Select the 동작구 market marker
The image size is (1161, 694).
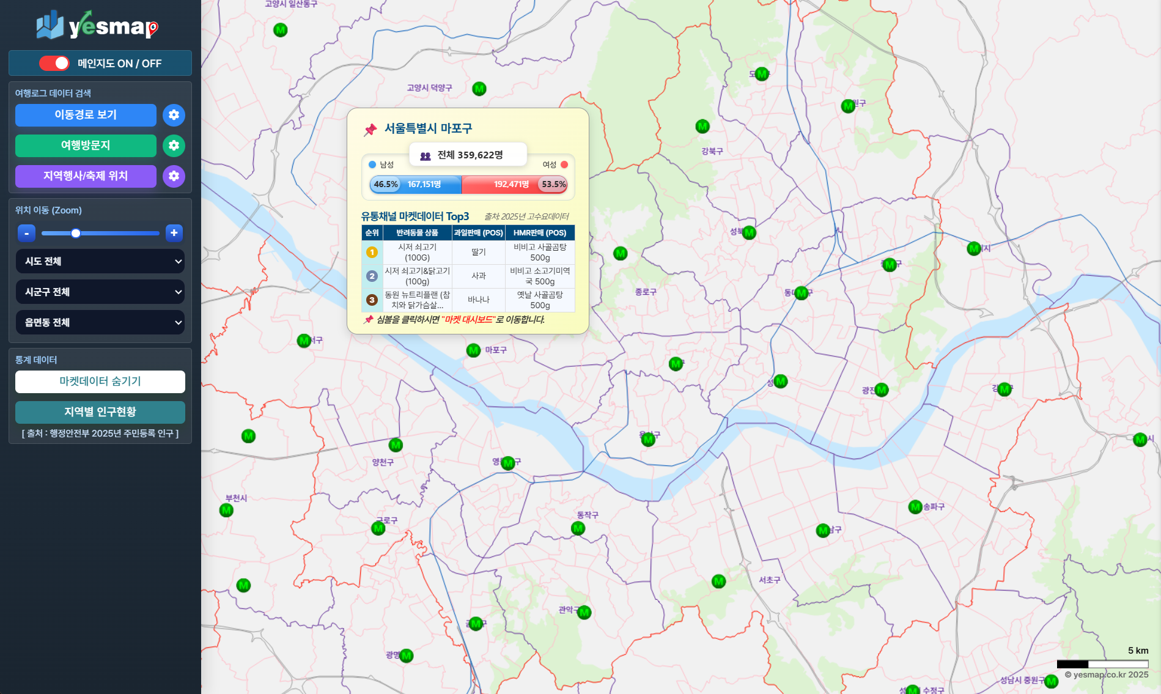click(x=577, y=528)
